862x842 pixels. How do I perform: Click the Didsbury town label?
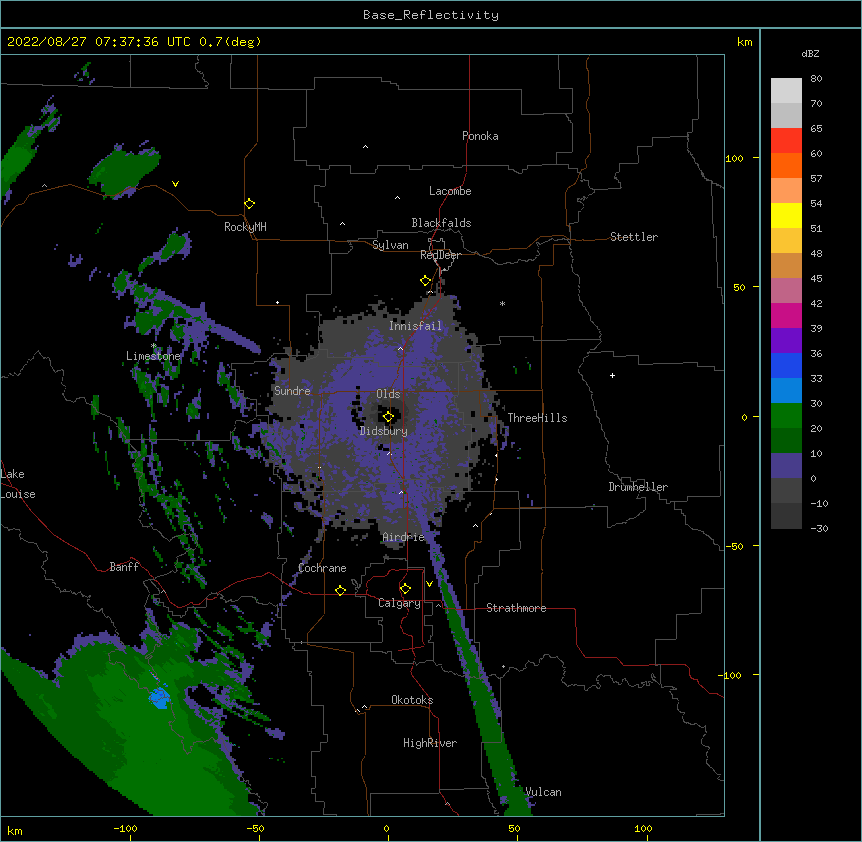click(384, 431)
